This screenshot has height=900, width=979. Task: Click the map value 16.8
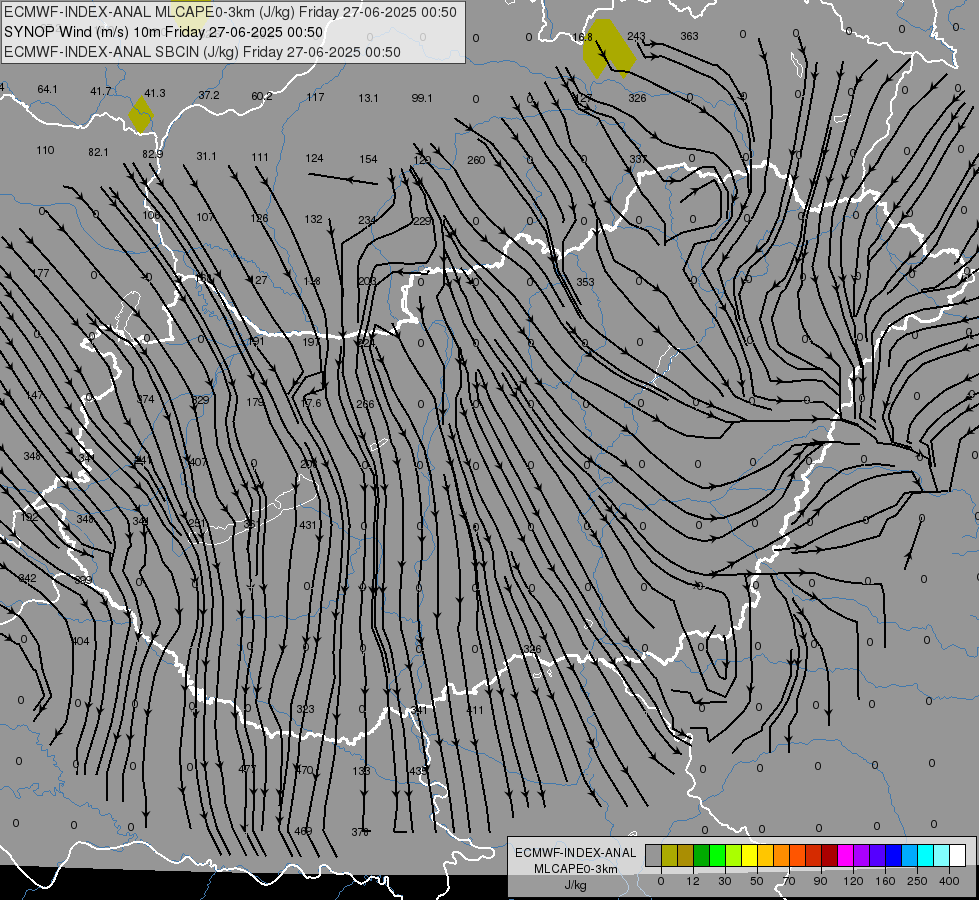(582, 37)
